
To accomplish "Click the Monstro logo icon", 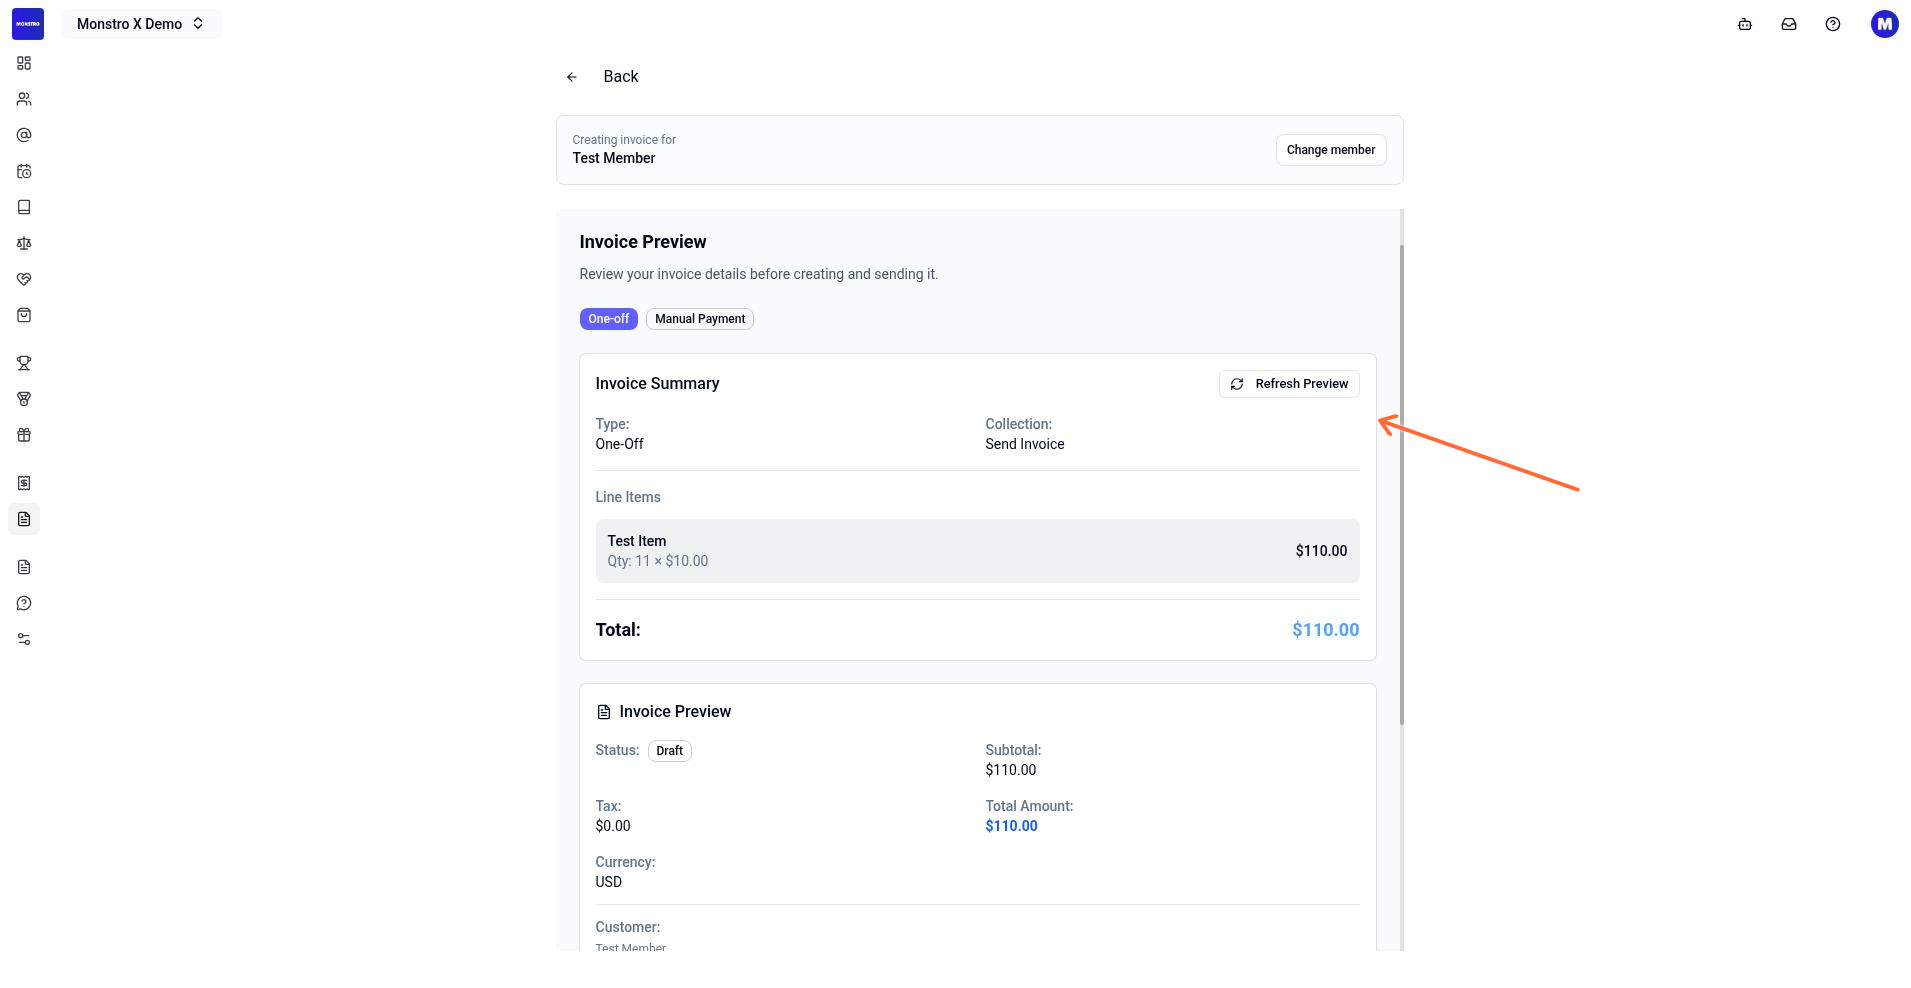I will coord(28,24).
